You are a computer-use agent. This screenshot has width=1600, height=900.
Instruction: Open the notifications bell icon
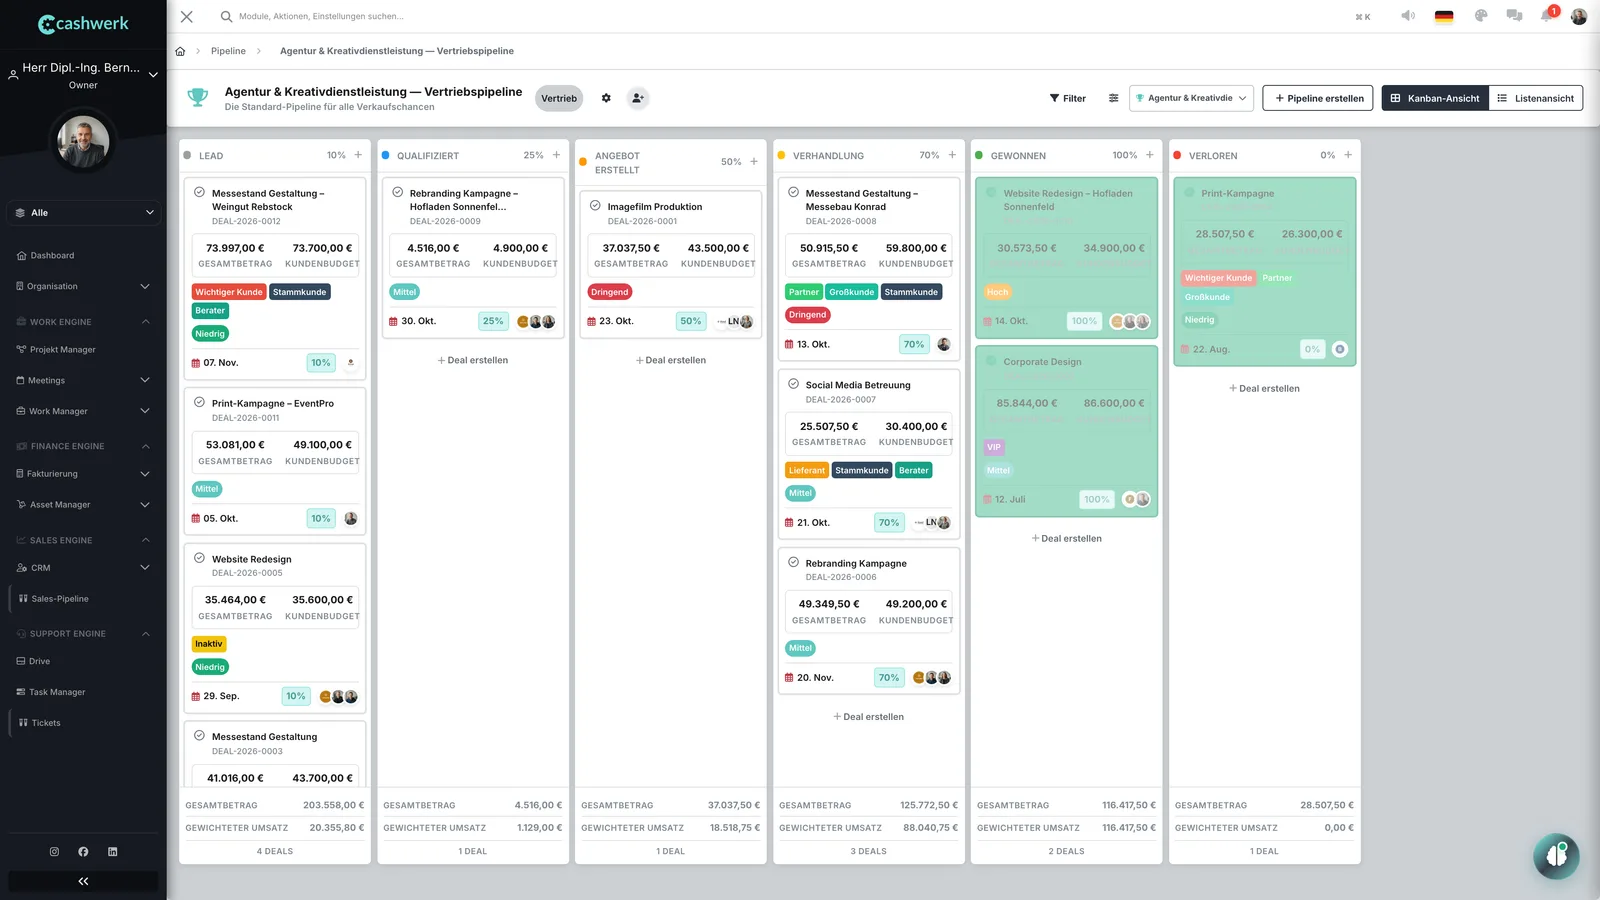point(1547,16)
